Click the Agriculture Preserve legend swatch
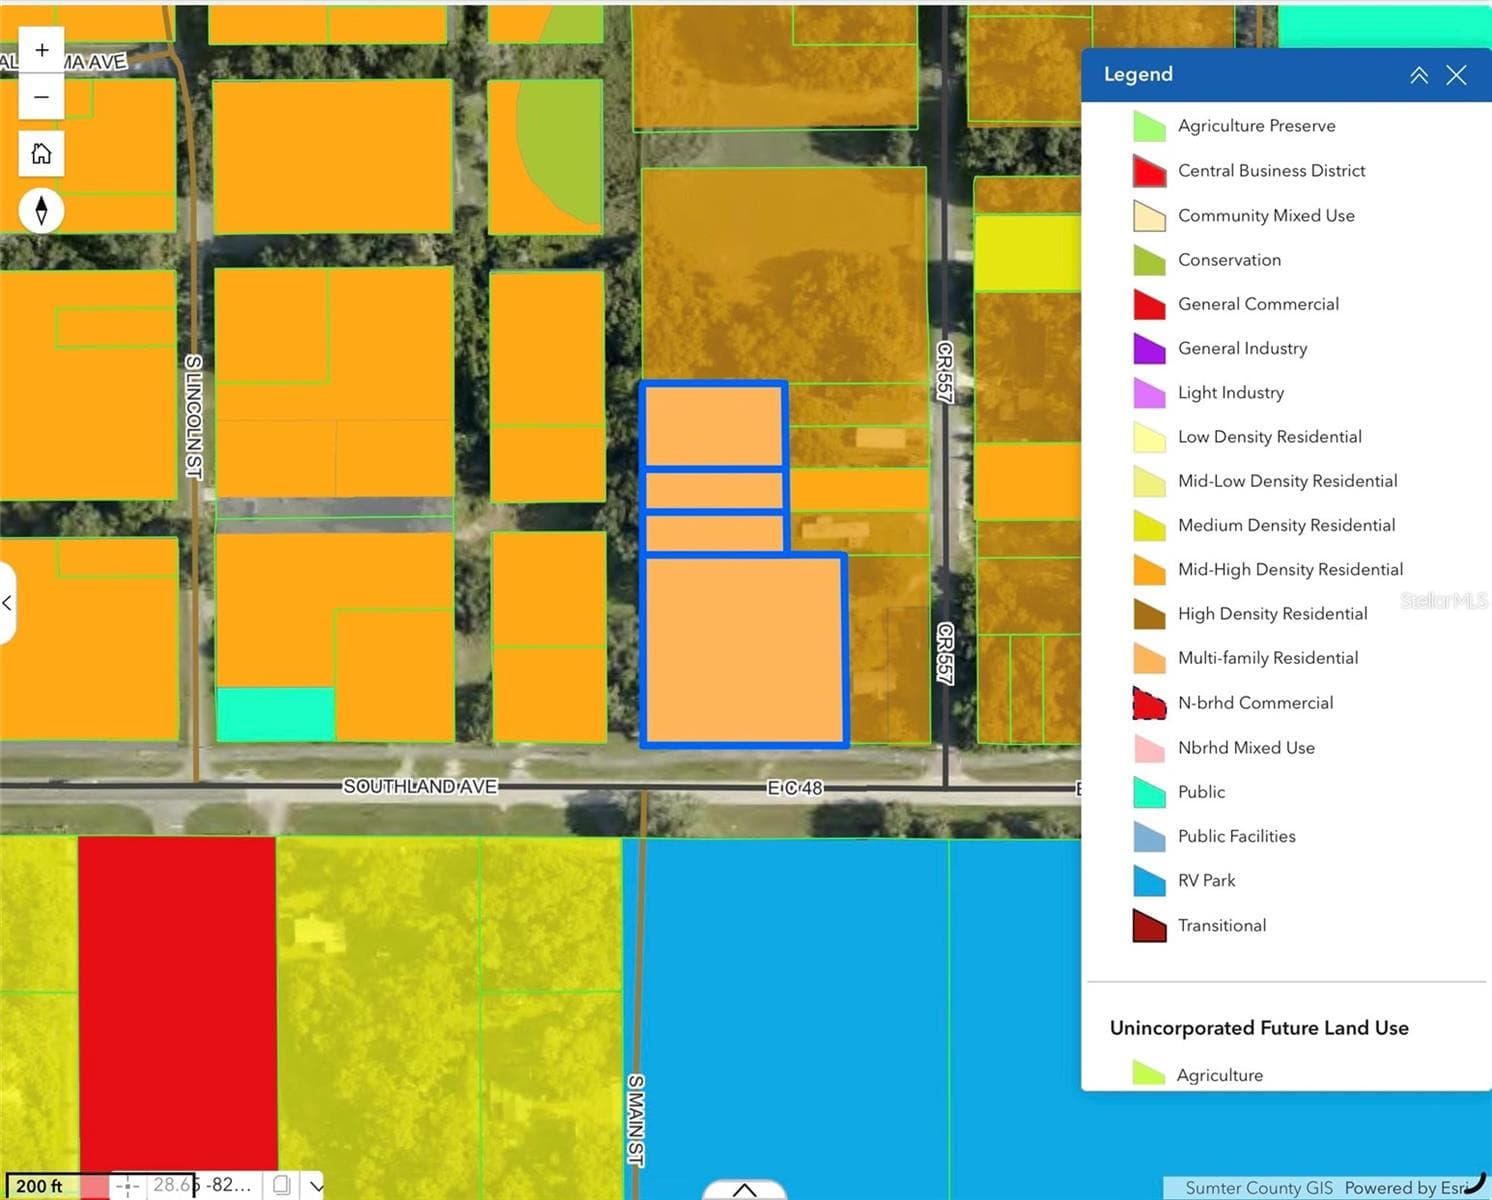 click(x=1149, y=127)
